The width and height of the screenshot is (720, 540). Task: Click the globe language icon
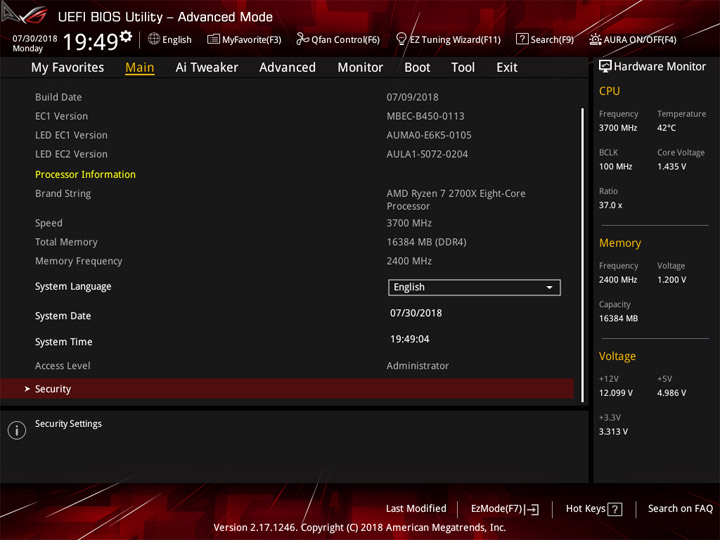pyautogui.click(x=154, y=39)
